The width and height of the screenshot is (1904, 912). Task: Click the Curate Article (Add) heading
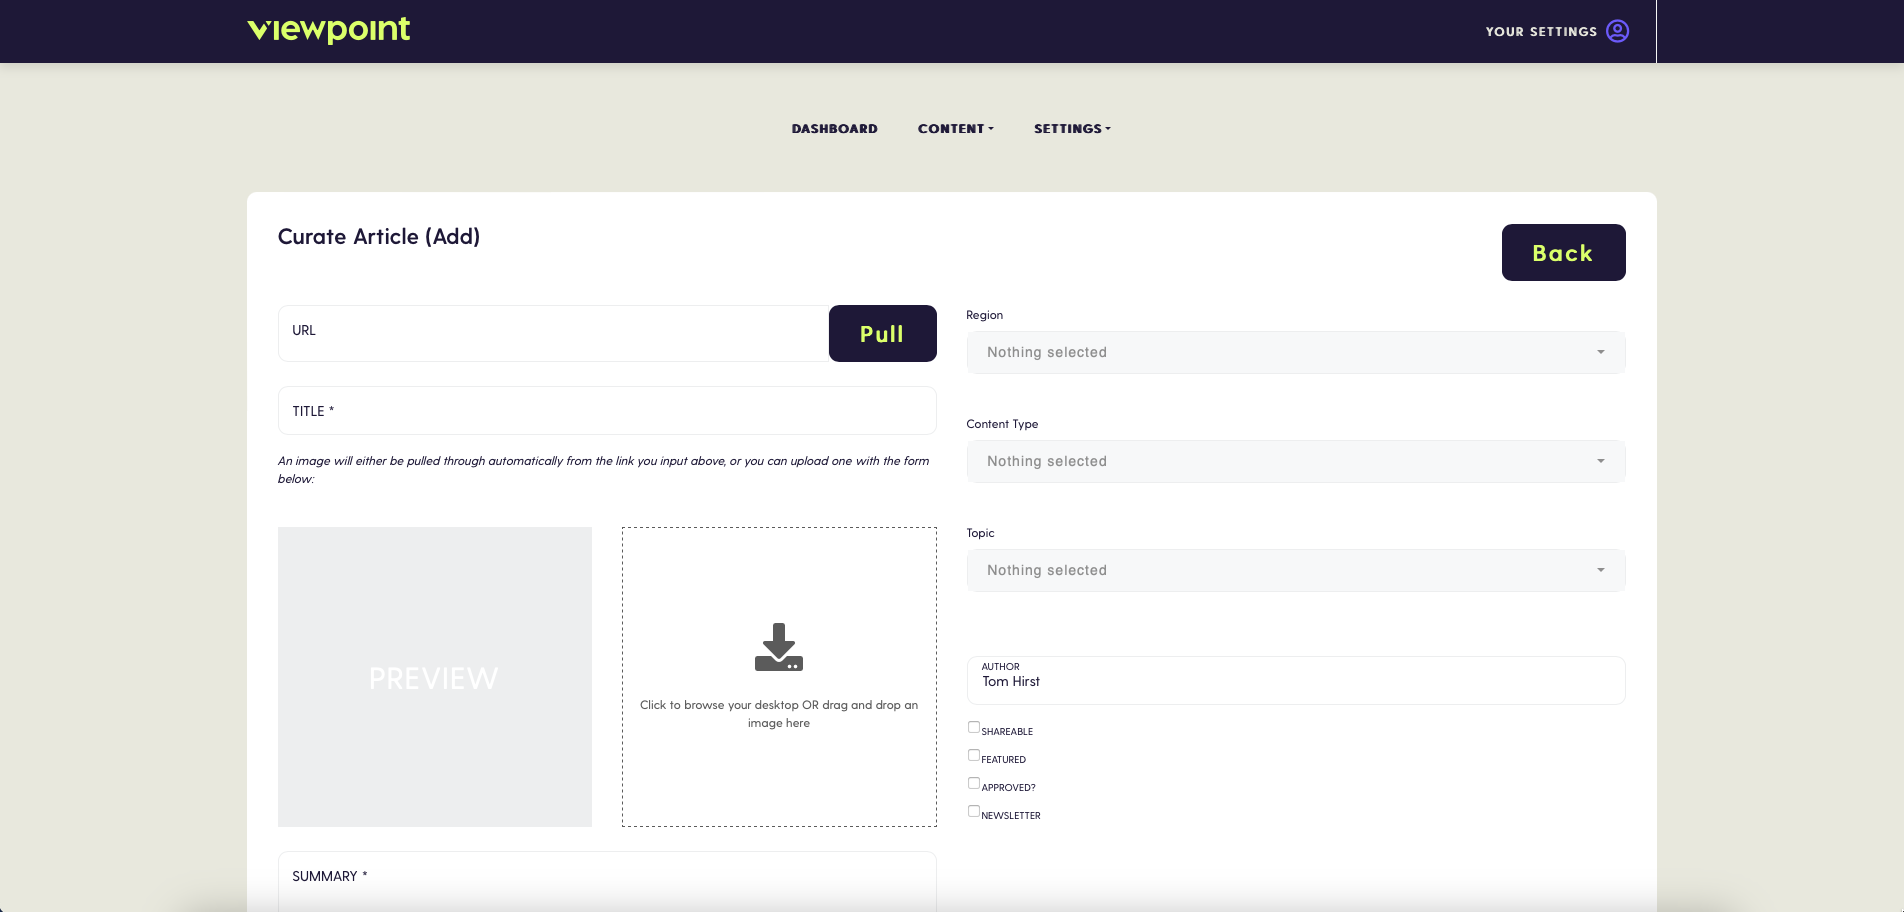(x=379, y=237)
